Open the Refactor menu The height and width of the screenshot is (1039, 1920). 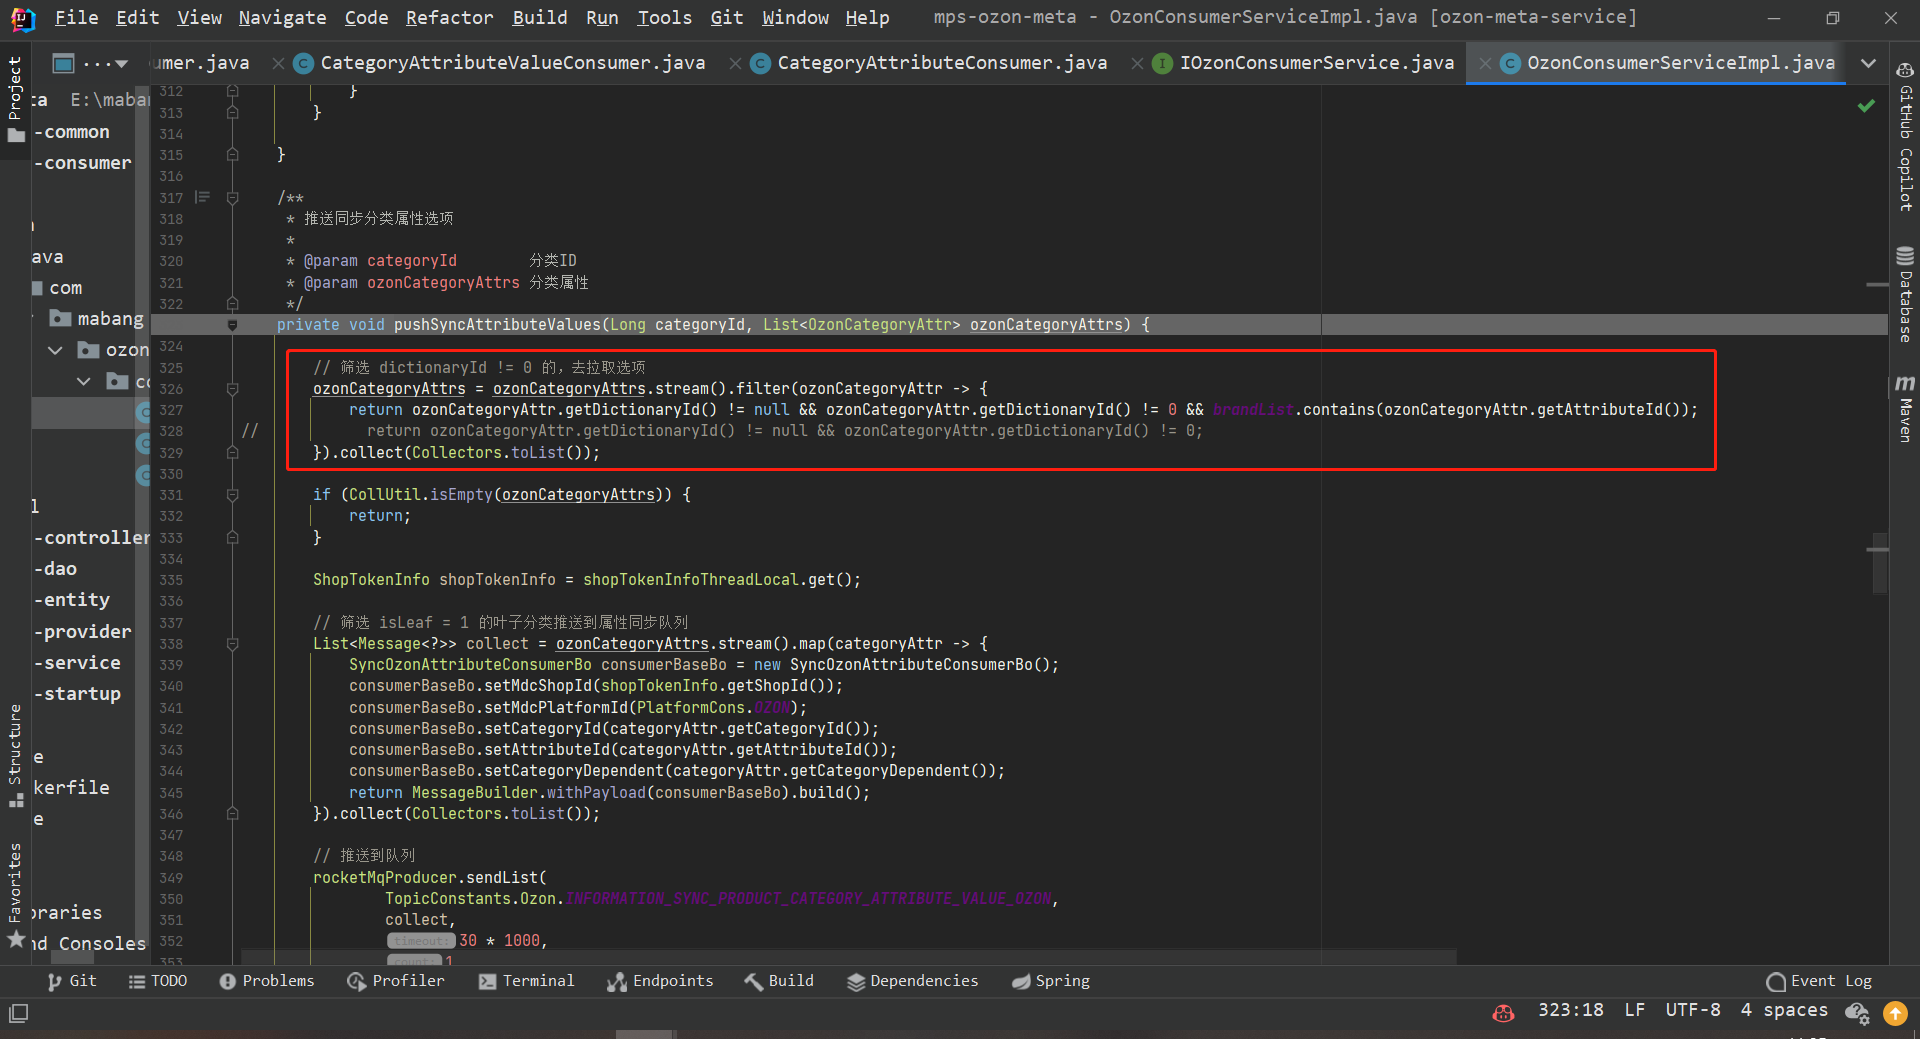[449, 17]
